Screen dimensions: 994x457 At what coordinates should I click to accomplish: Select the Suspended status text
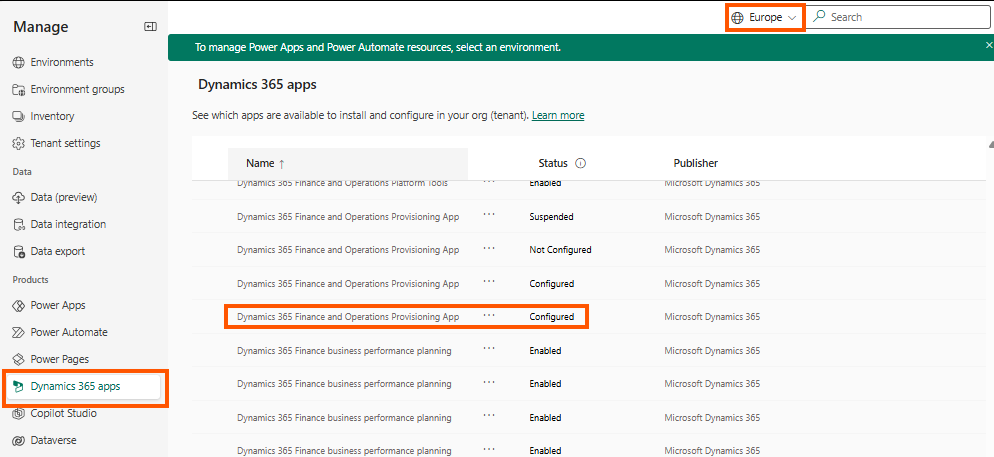[x=552, y=217]
